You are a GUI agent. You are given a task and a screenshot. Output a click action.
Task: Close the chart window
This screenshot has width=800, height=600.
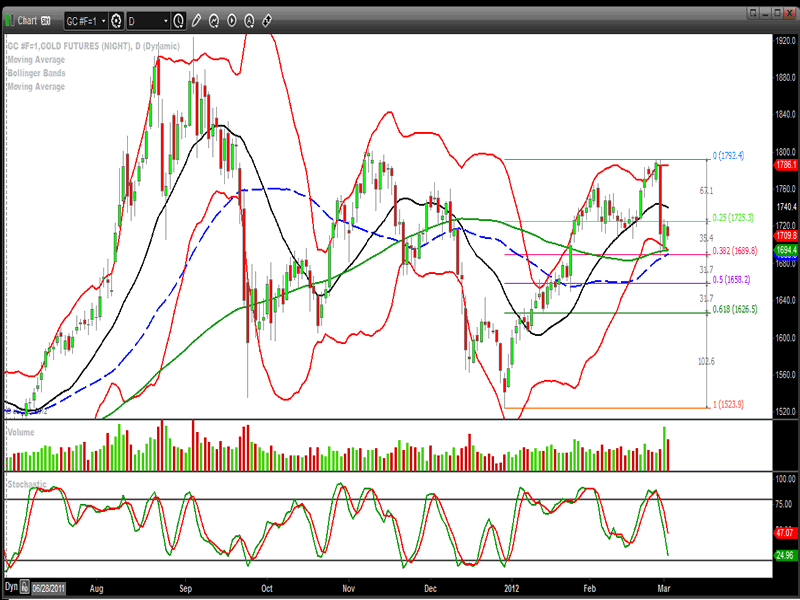click(789, 13)
